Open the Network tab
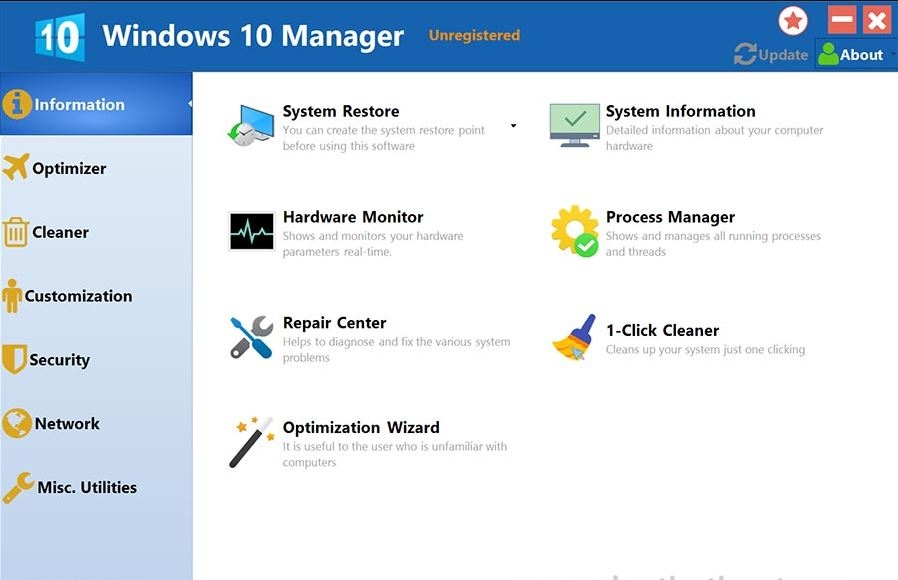 [x=96, y=423]
